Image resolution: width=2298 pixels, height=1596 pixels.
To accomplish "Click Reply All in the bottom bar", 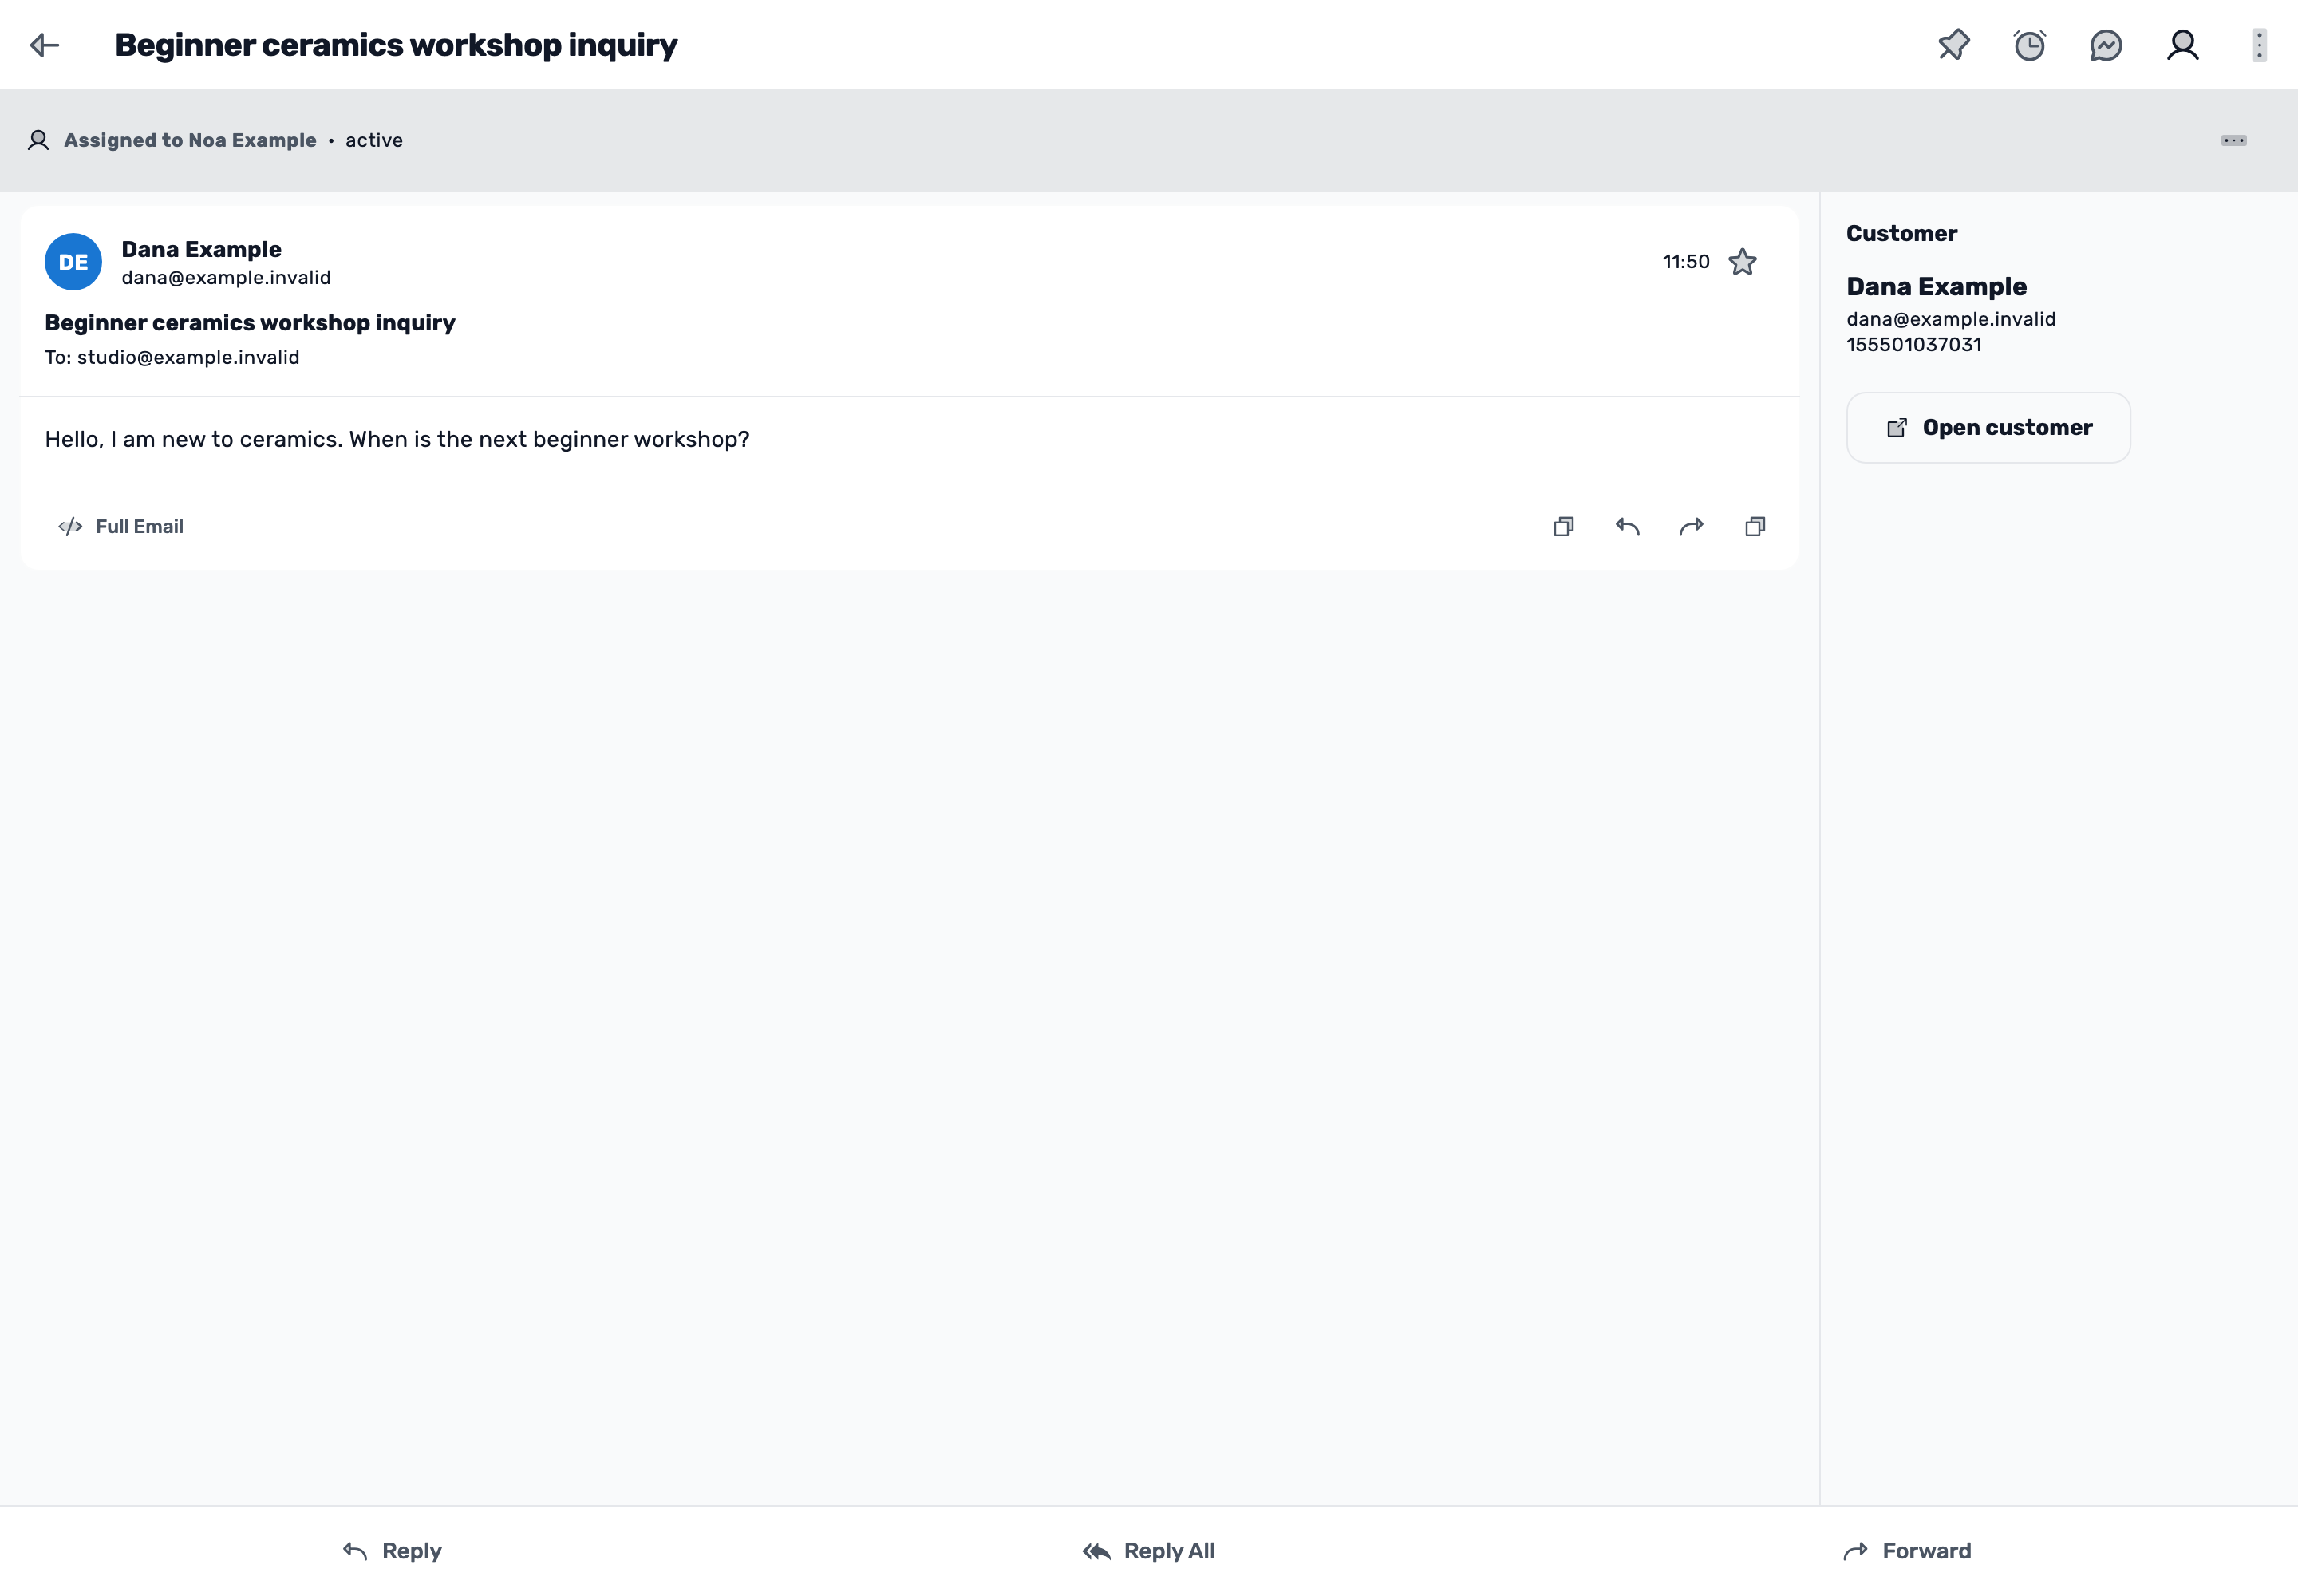I will coord(1148,1551).
